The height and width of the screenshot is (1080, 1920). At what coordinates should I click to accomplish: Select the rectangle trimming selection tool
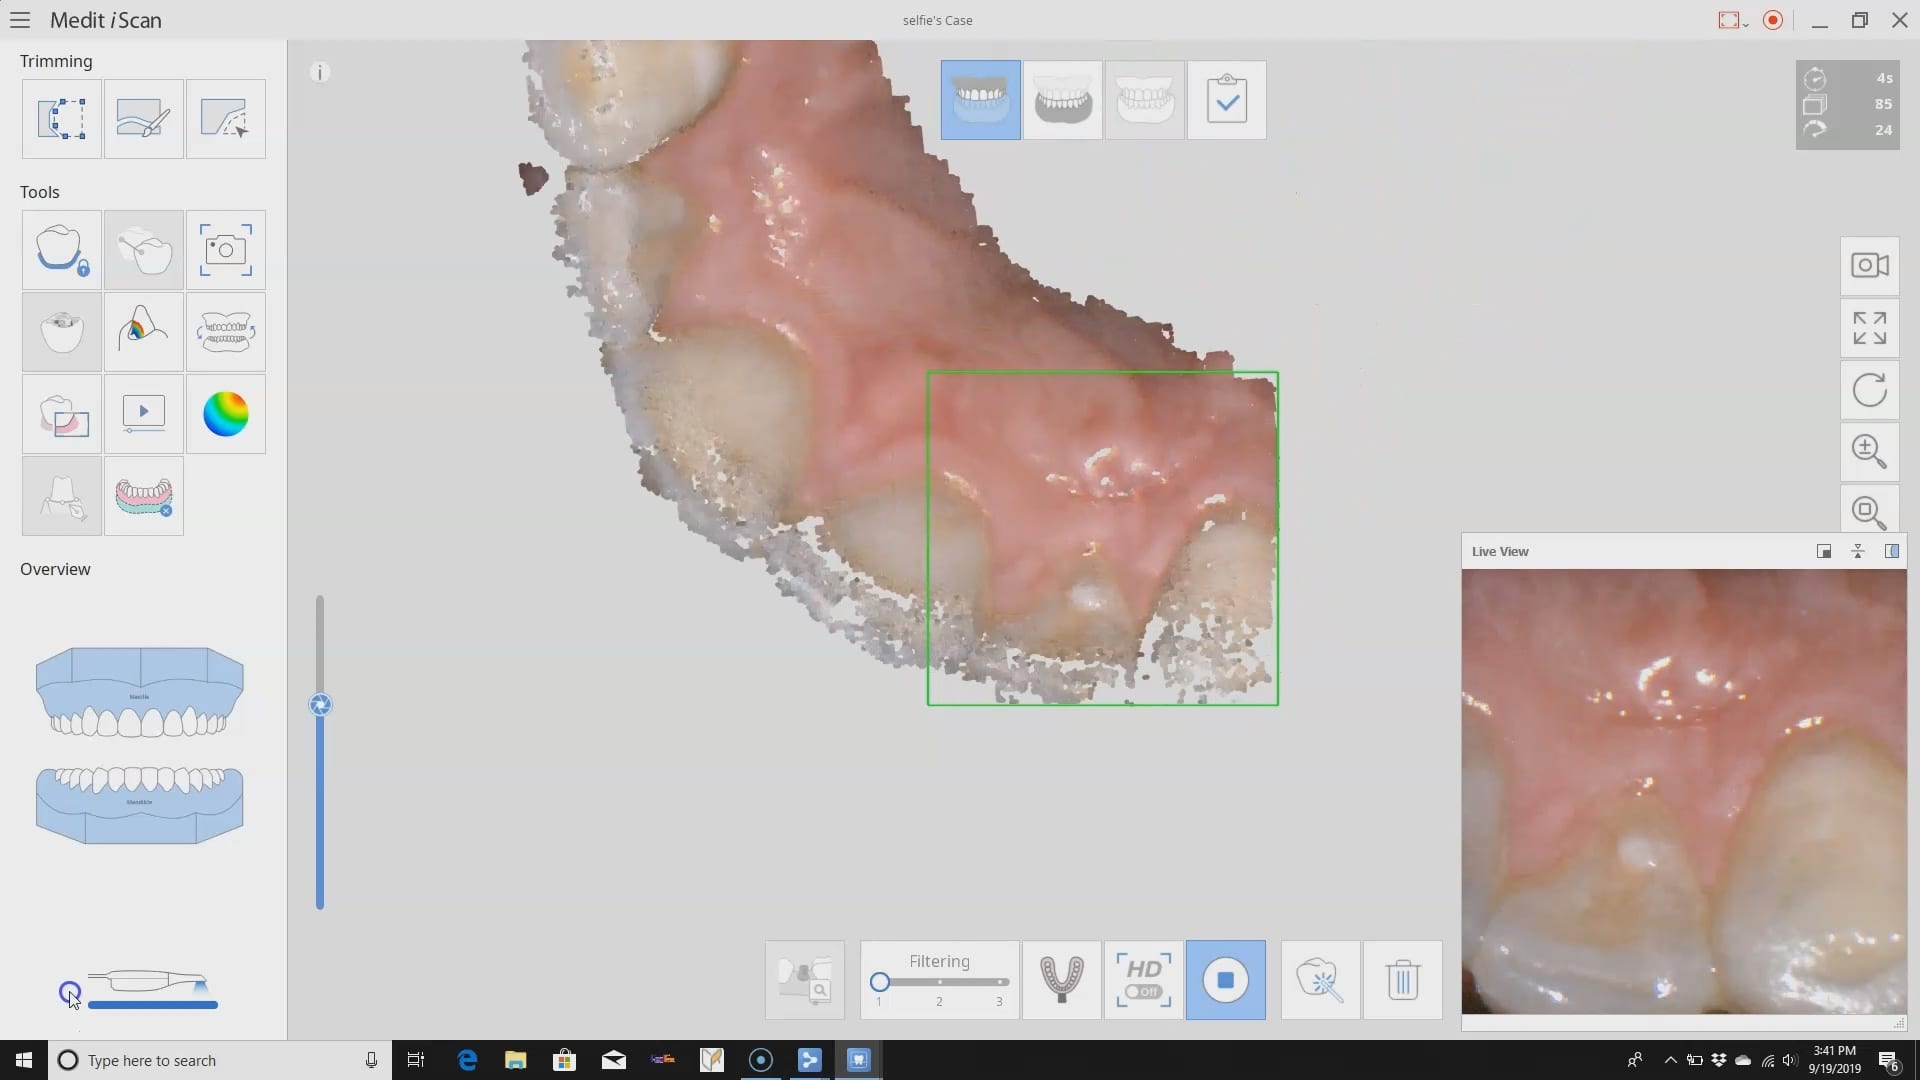point(62,119)
